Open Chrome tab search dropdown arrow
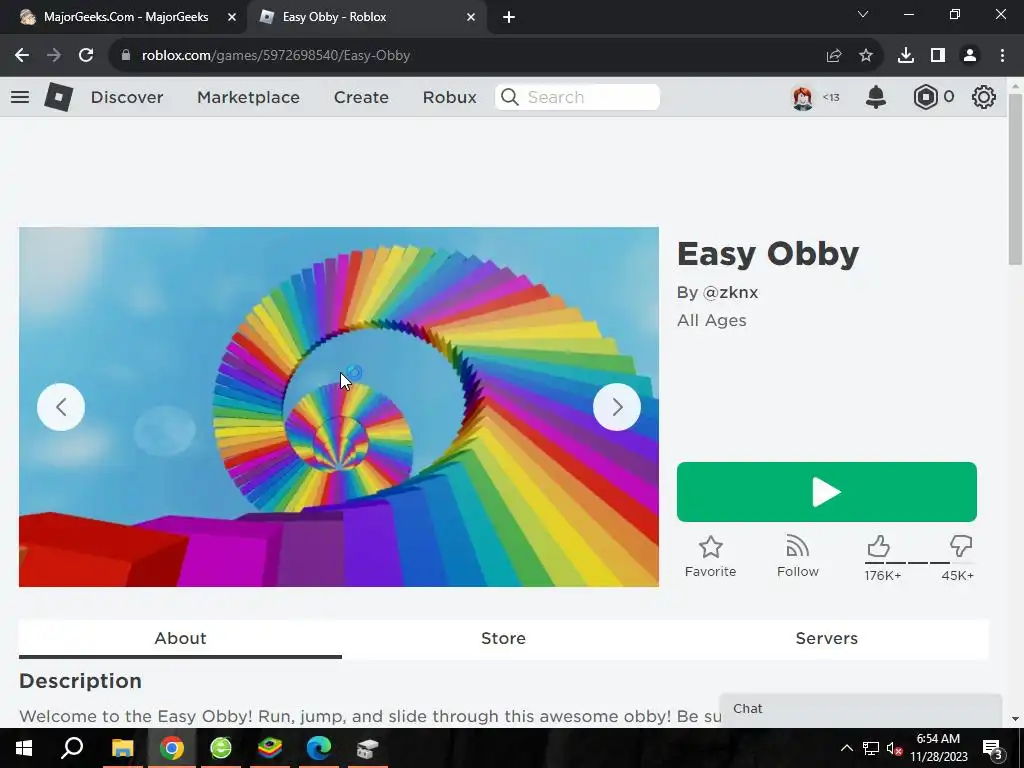 click(863, 14)
